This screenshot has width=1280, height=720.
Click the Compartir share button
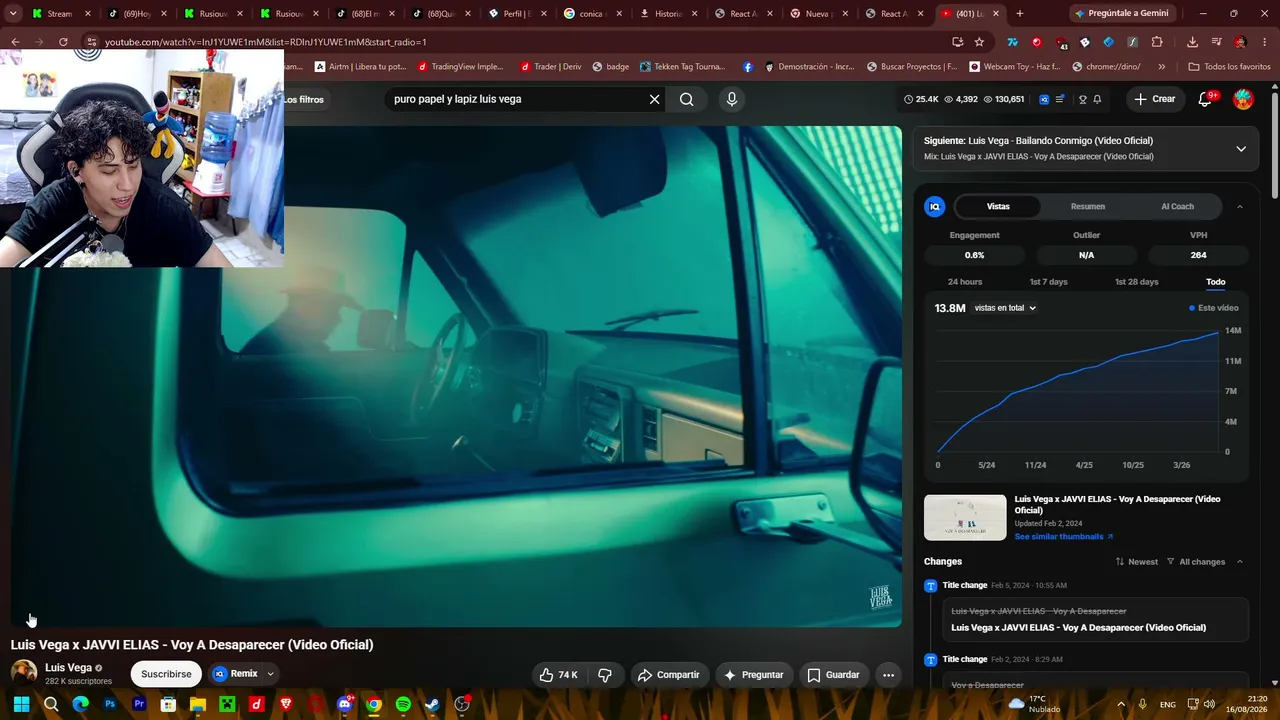669,675
